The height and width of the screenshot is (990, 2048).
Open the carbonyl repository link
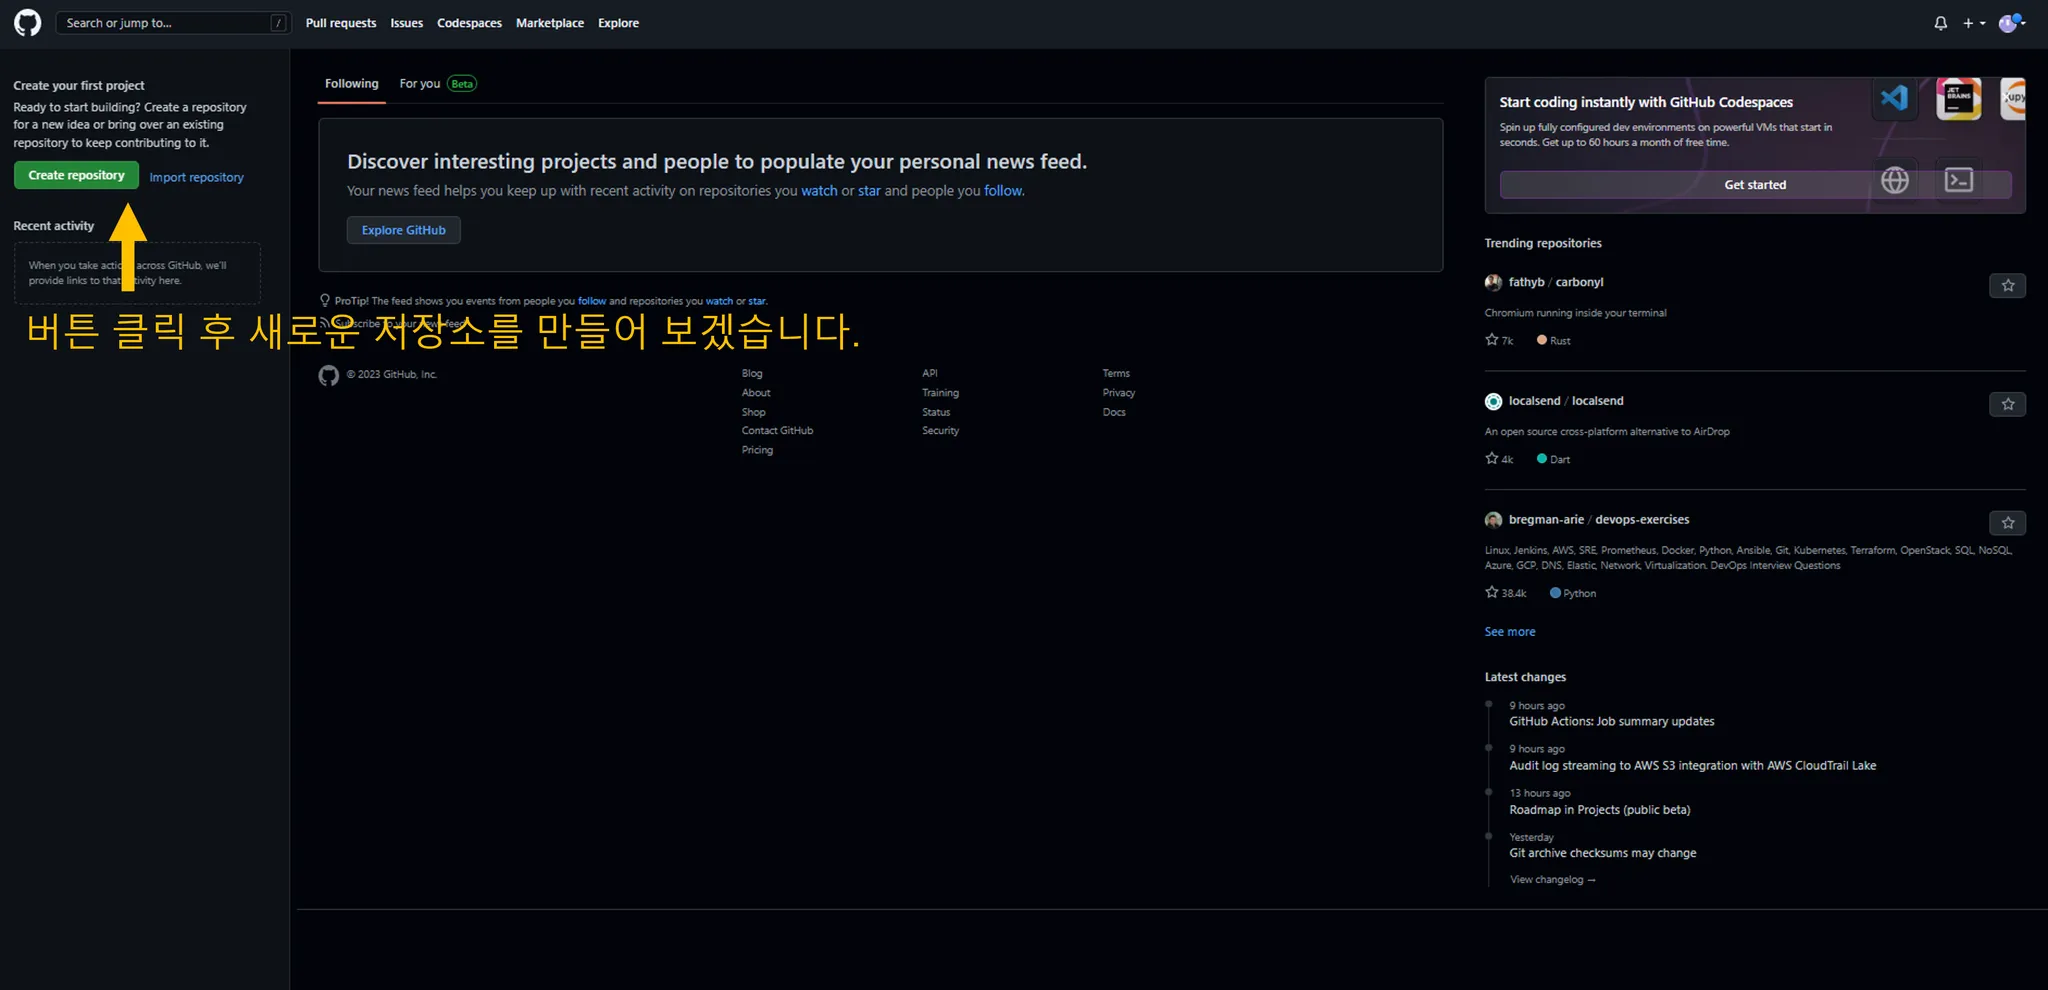tap(1579, 283)
